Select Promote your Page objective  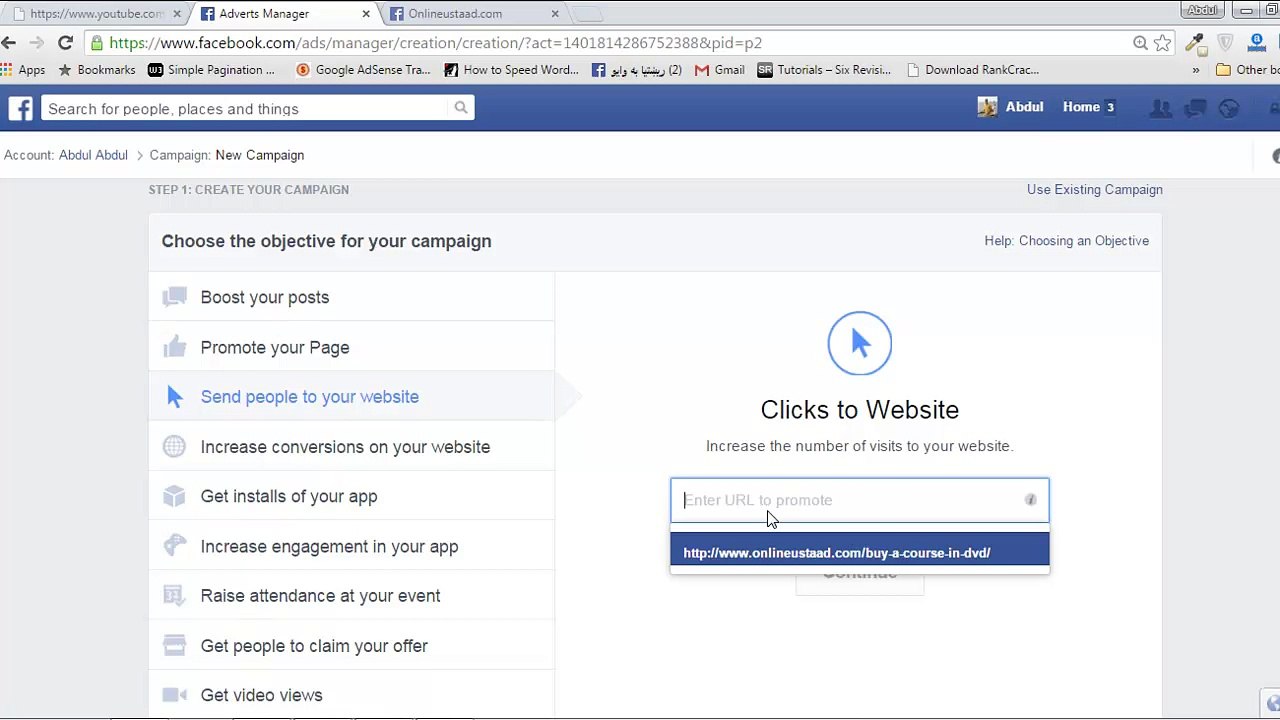click(x=351, y=347)
